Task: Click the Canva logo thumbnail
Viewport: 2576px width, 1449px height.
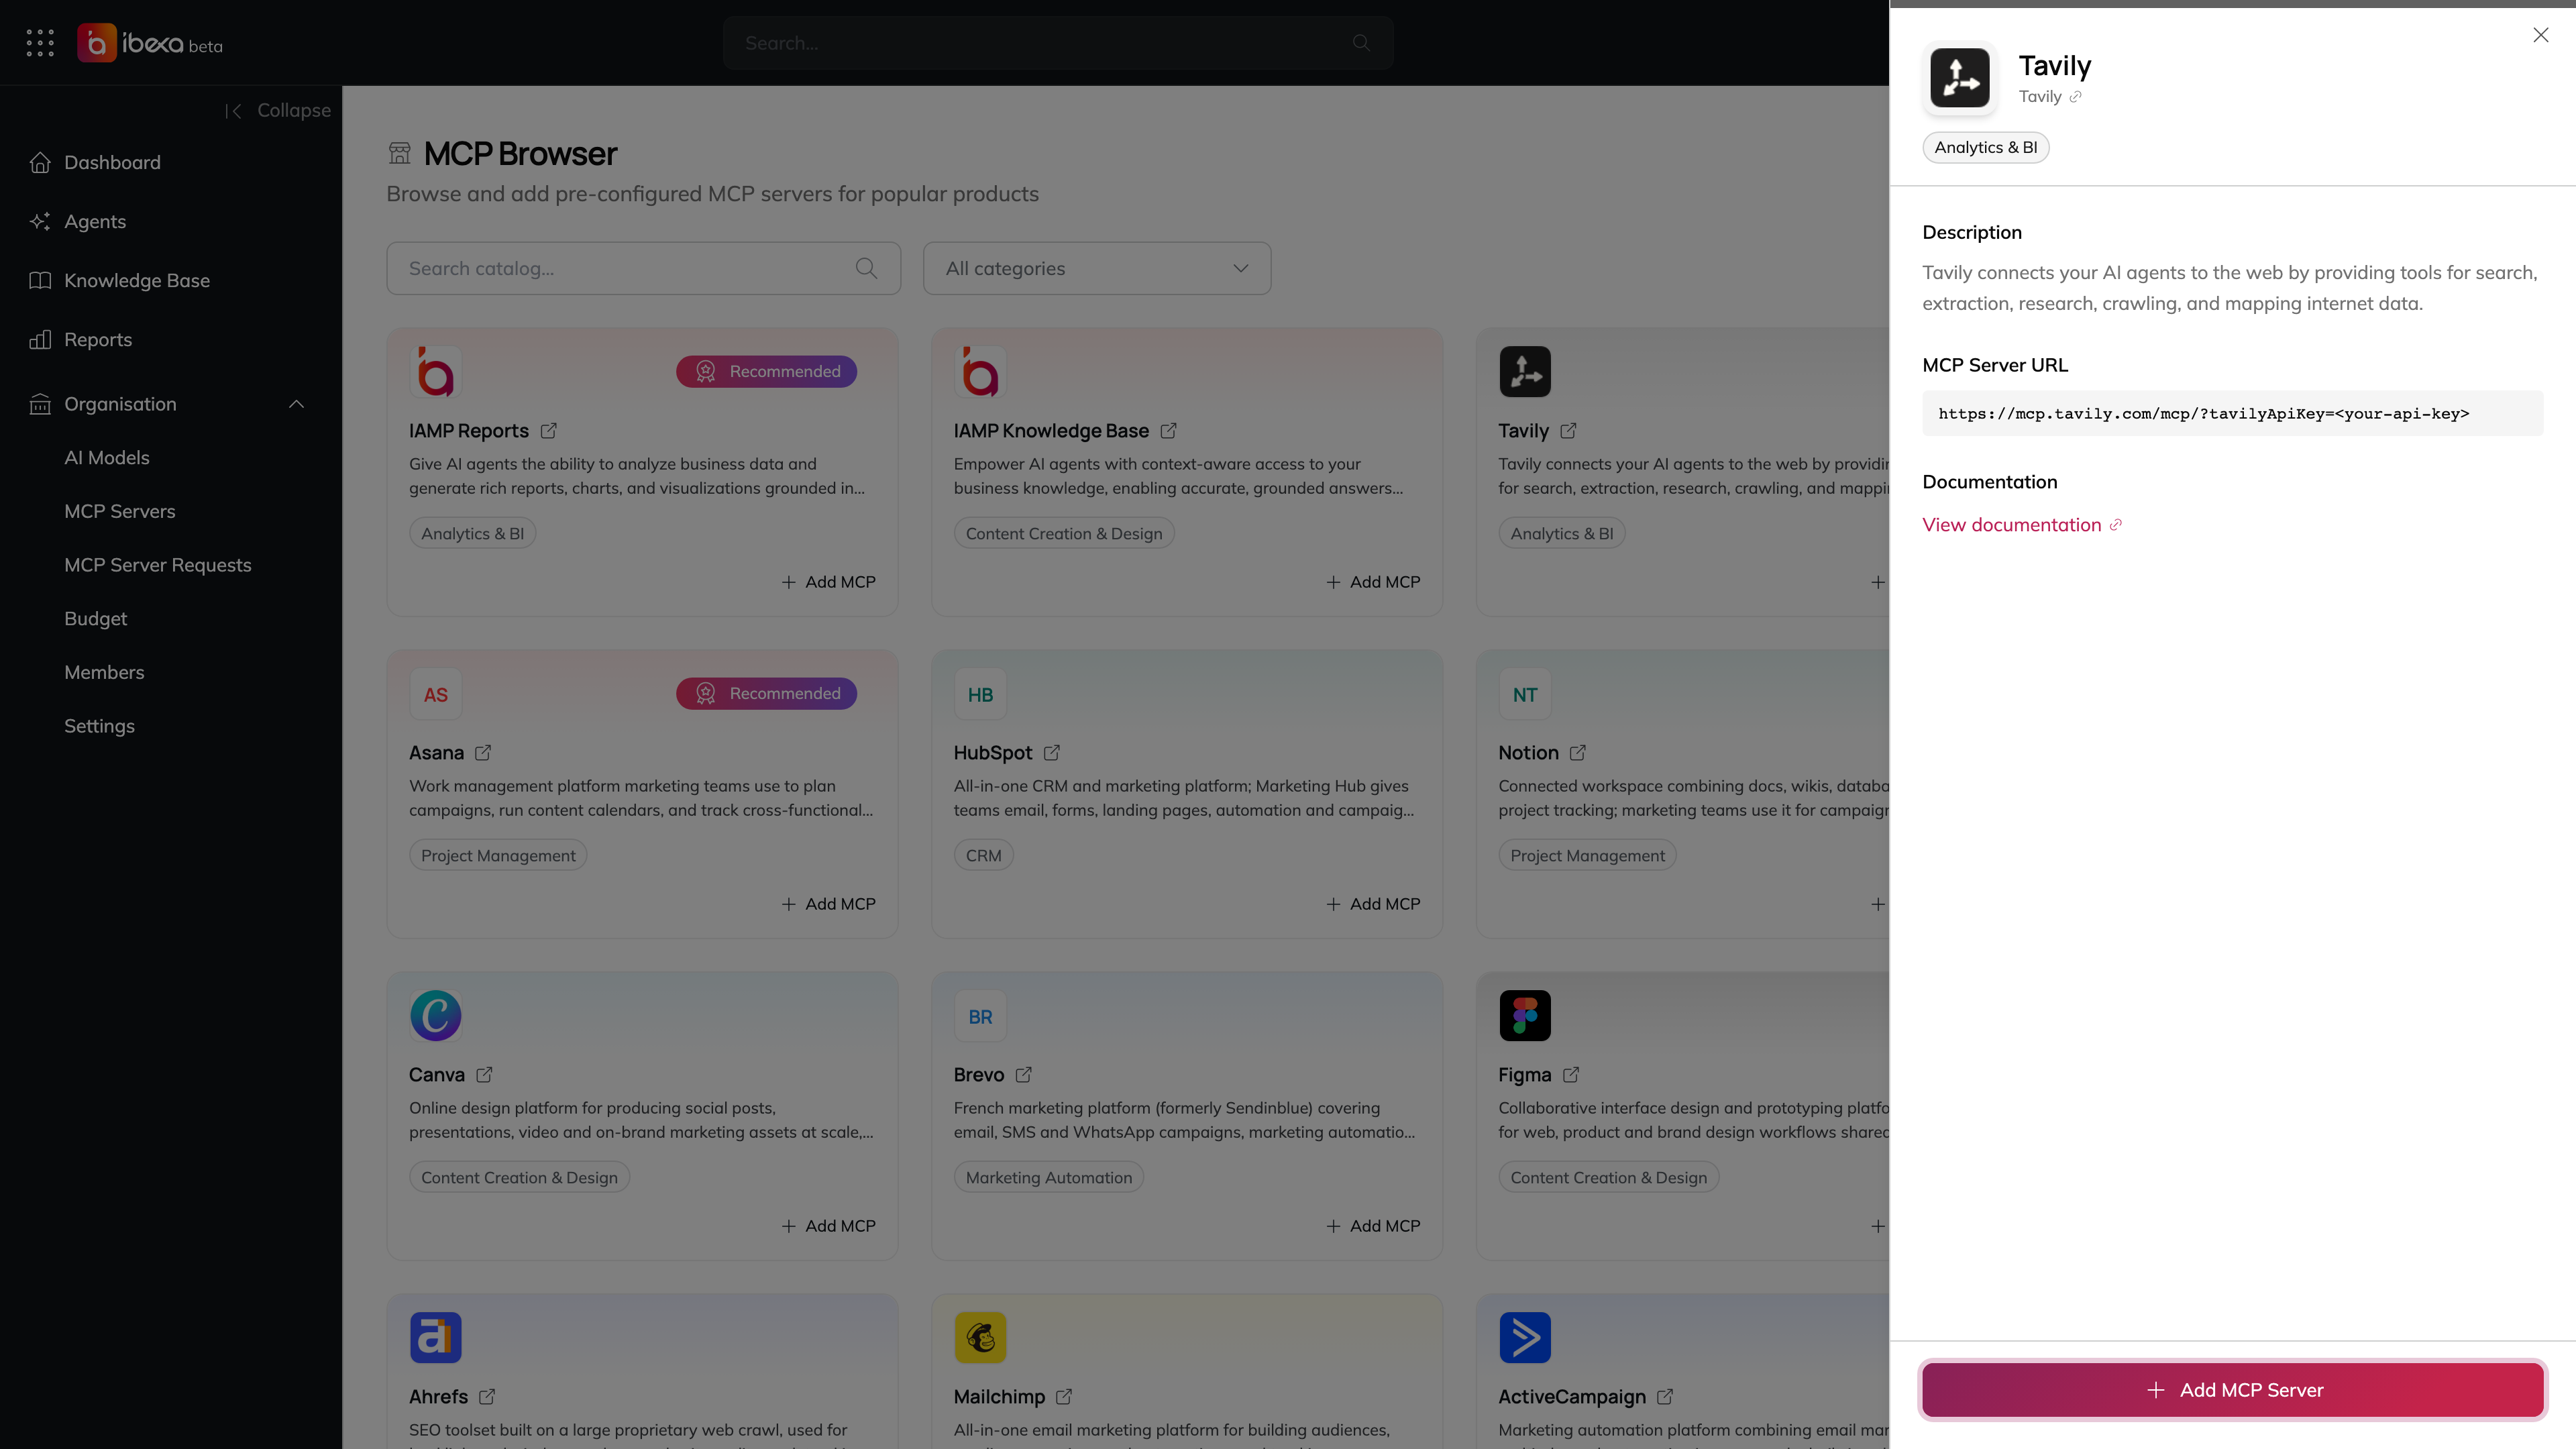Action: coord(436,1016)
